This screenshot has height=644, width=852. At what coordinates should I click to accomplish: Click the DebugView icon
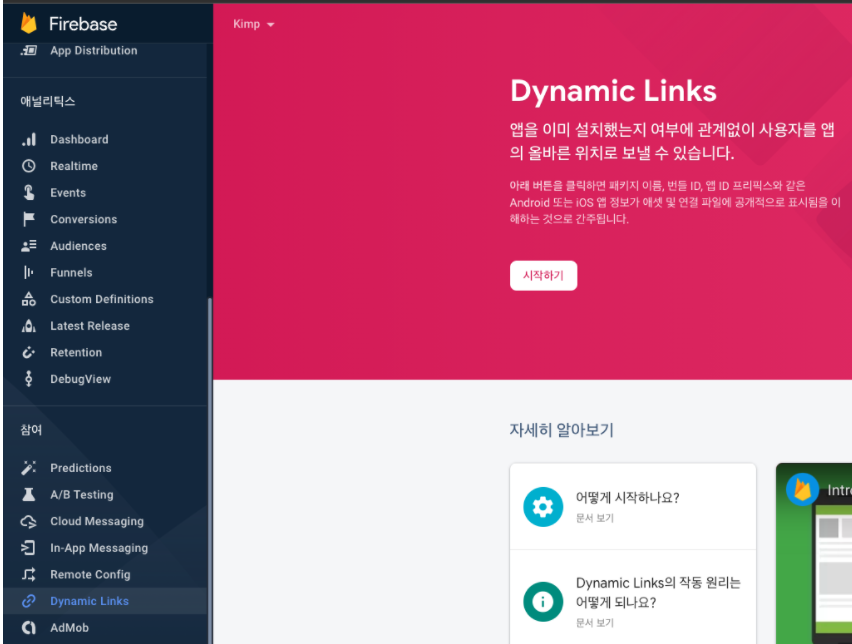pyautogui.click(x=29, y=379)
